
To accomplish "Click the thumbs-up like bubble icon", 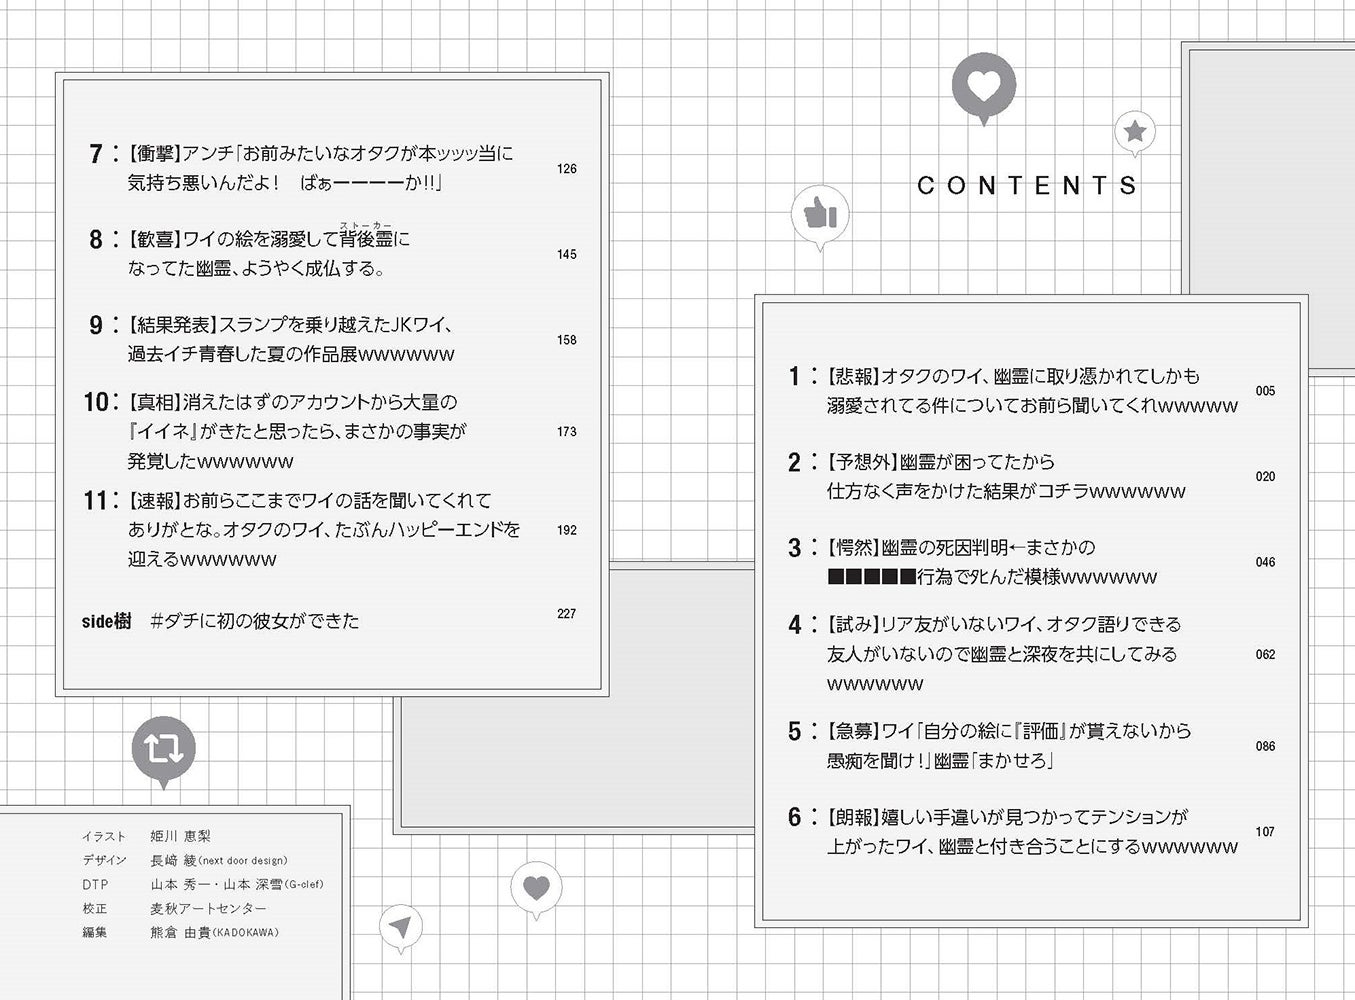I will [x=820, y=216].
